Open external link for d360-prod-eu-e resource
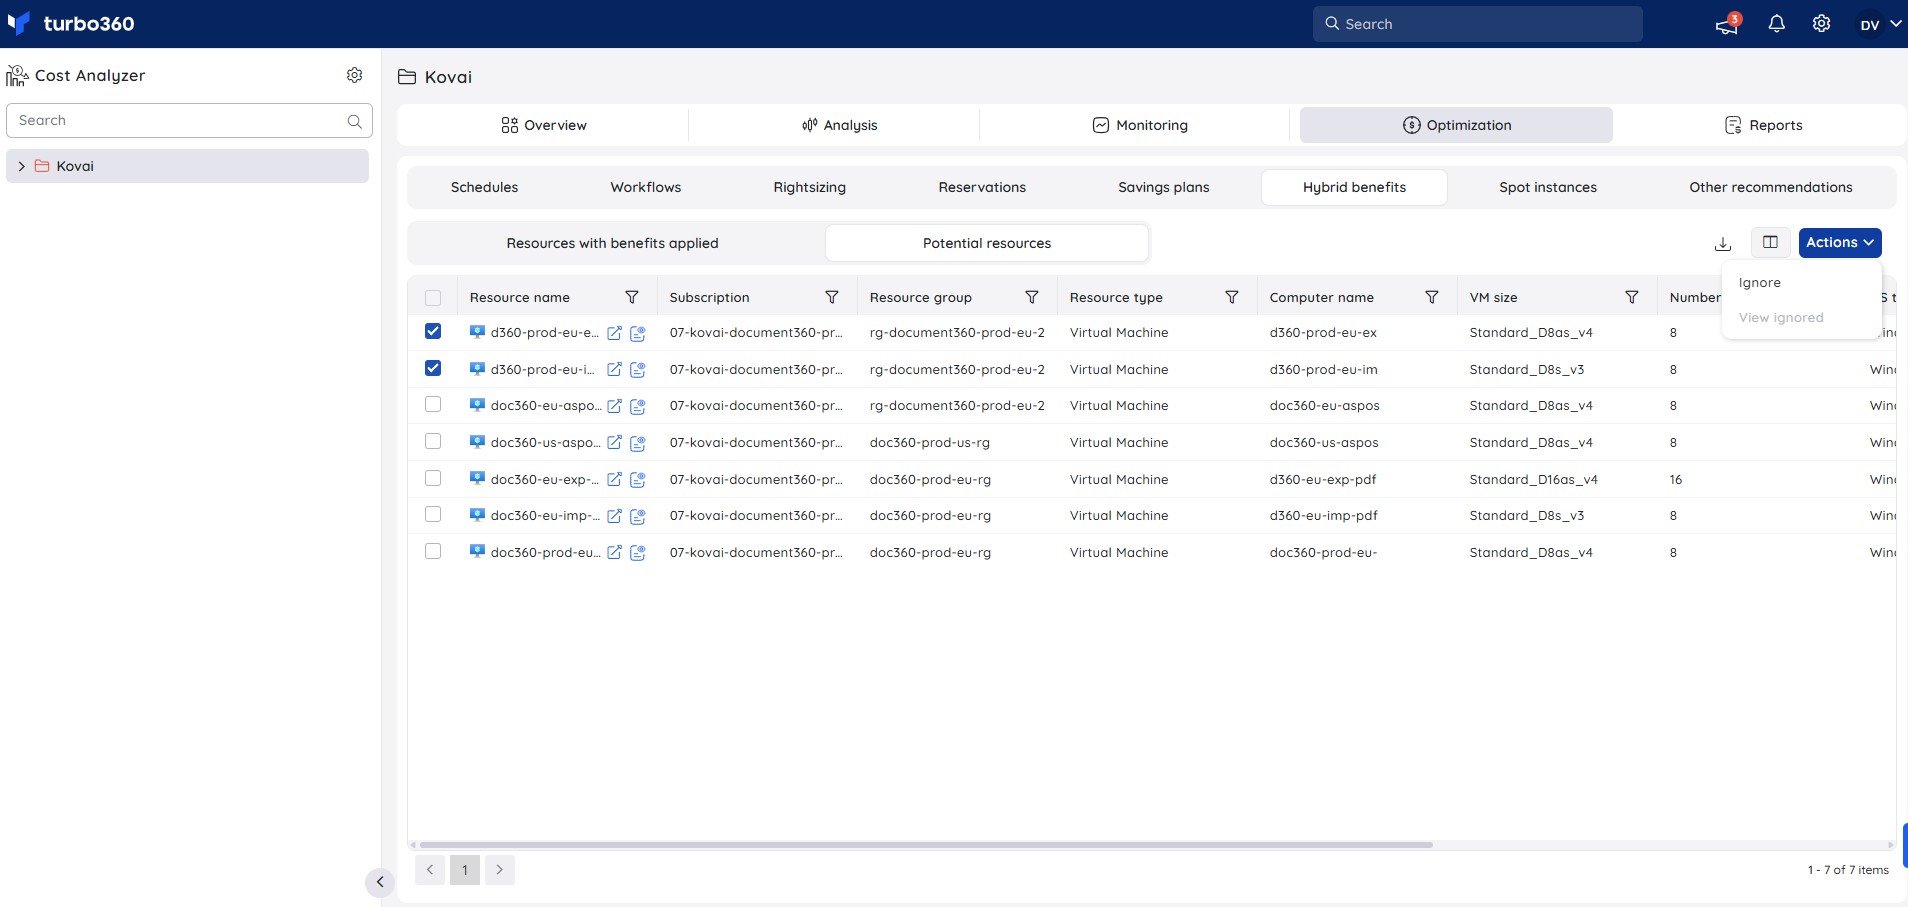The image size is (1908, 907). 614,333
